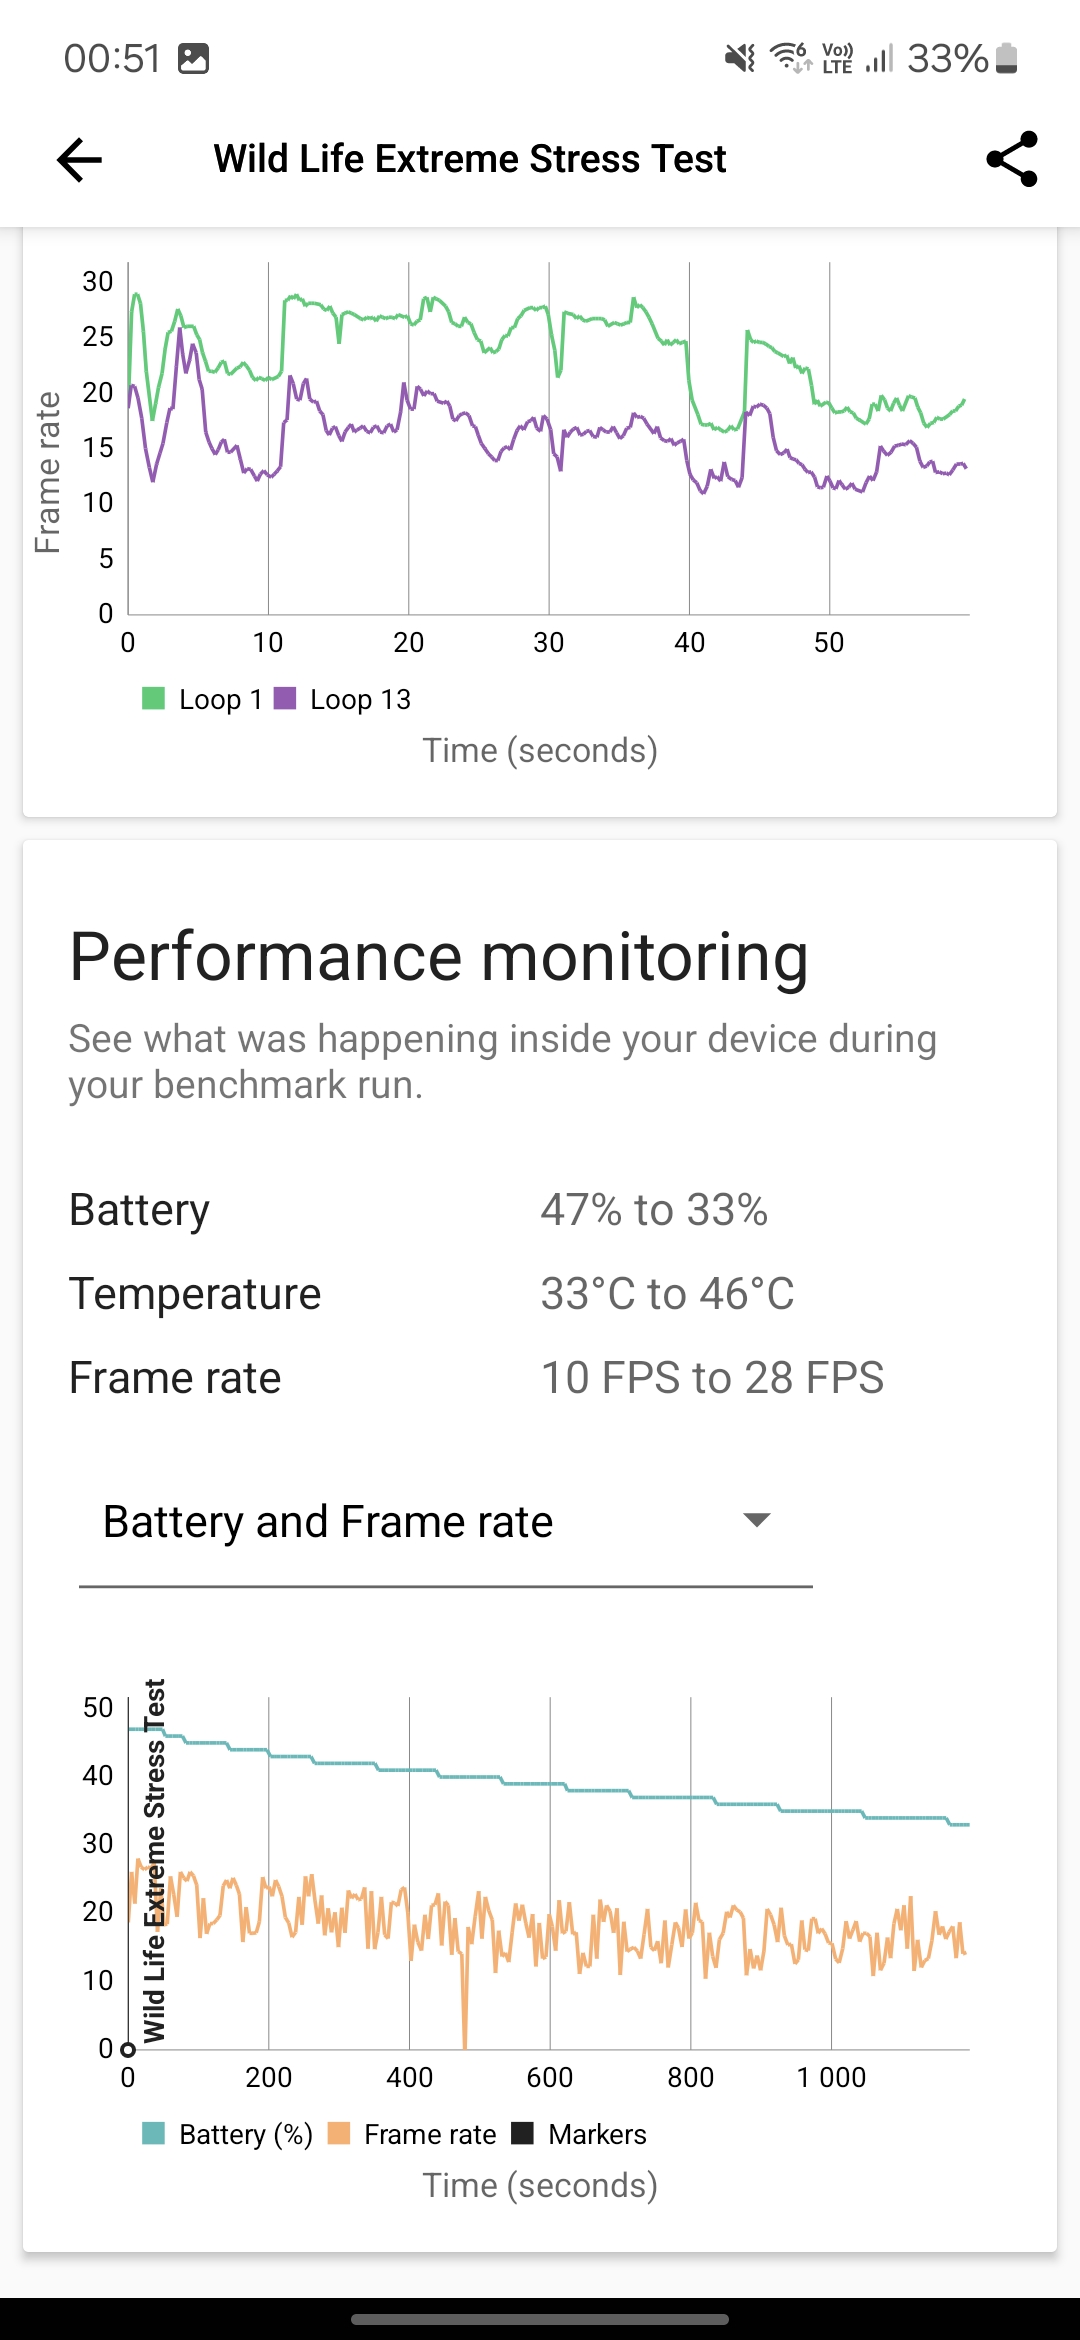Toggle Battery (%) legend series
This screenshot has width=1080, height=2340.
click(x=227, y=2134)
